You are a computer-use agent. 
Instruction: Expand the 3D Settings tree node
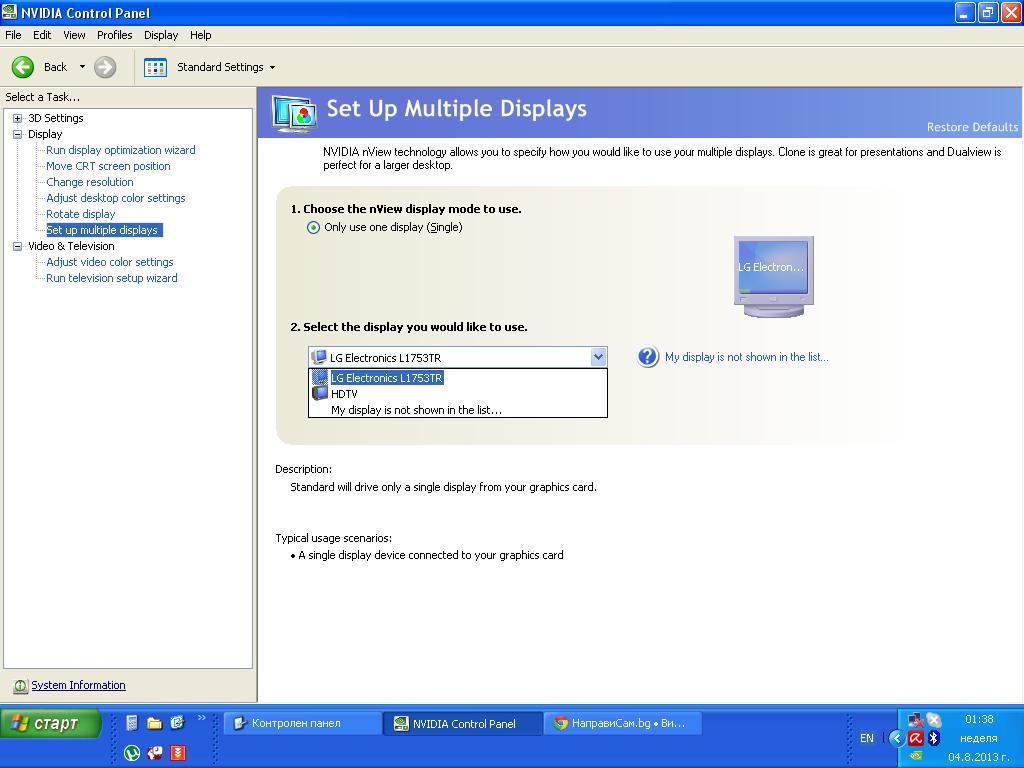pos(18,118)
